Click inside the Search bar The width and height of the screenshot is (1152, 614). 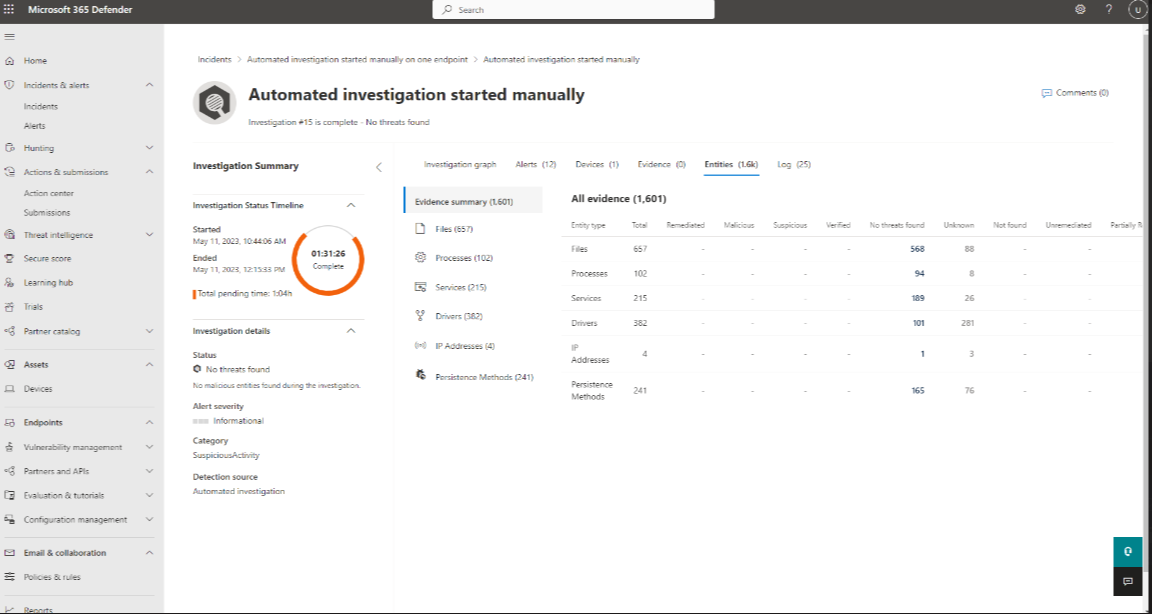tap(573, 9)
